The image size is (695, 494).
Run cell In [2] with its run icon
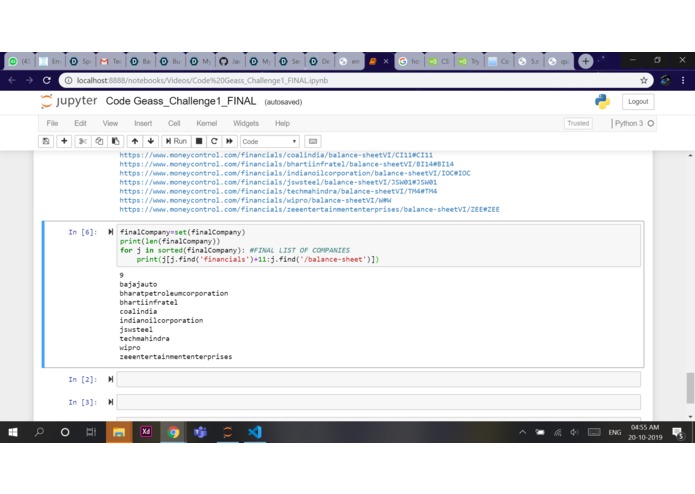pos(110,379)
